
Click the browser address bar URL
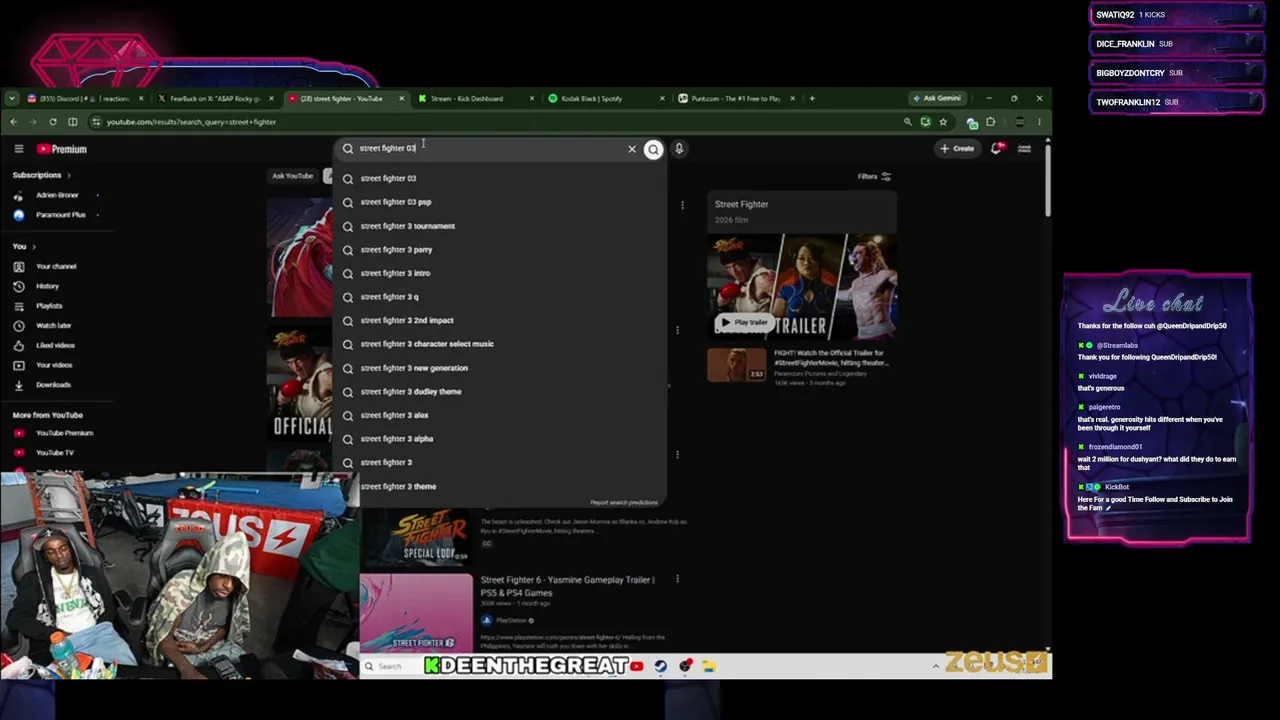[x=192, y=122]
